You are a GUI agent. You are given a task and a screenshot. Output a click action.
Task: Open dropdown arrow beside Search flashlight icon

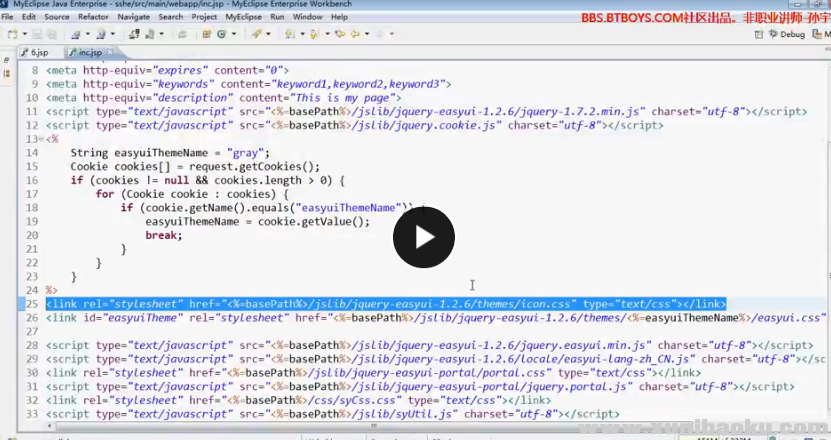tap(267, 34)
